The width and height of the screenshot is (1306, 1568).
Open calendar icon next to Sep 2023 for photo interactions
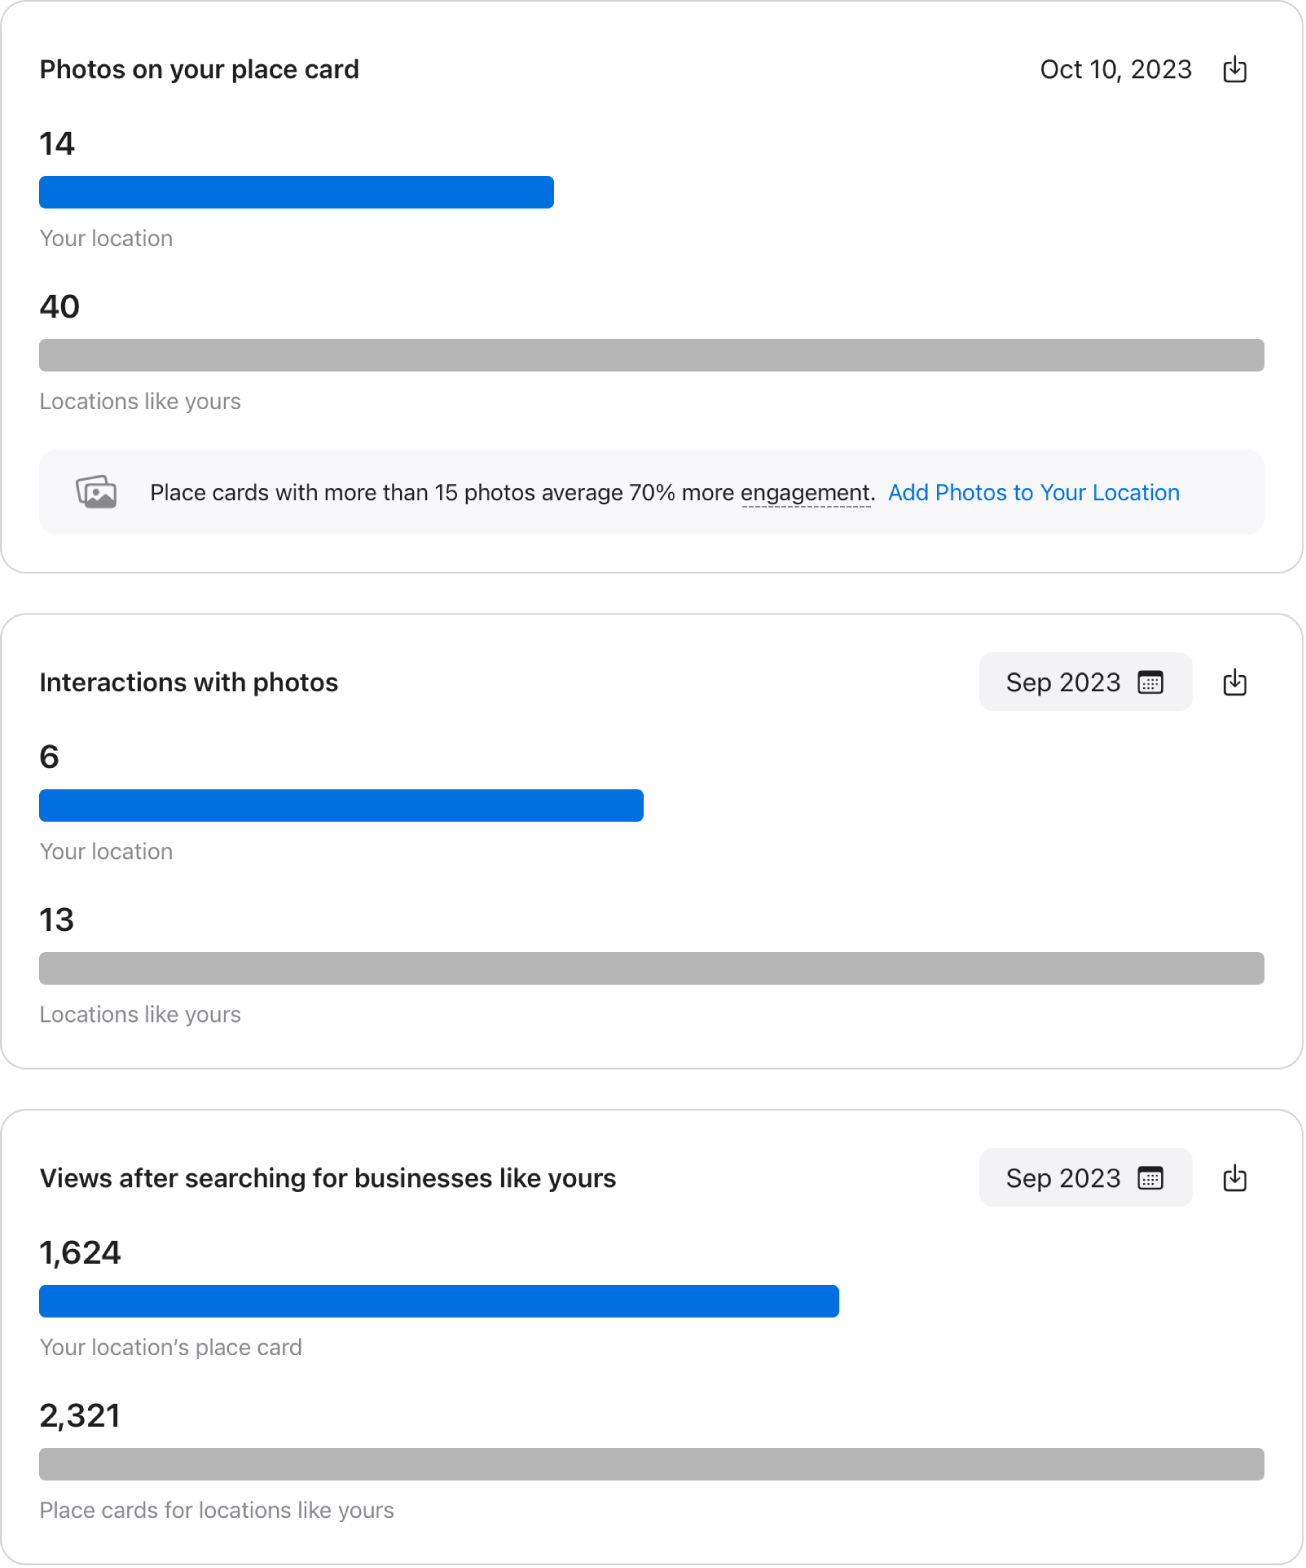point(1150,682)
